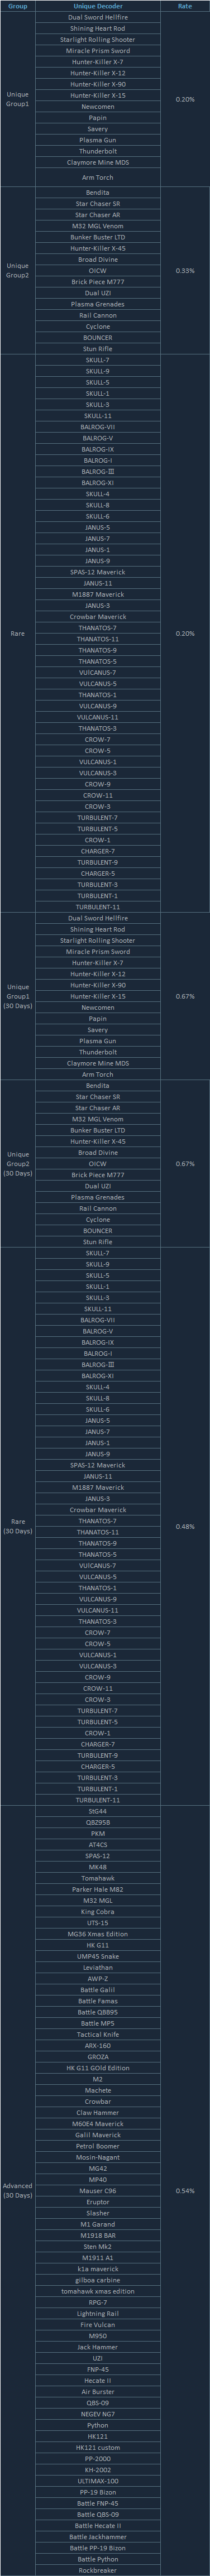Select the Rockbreaker entry
Screen dimensions: 210x2576
98,2569
